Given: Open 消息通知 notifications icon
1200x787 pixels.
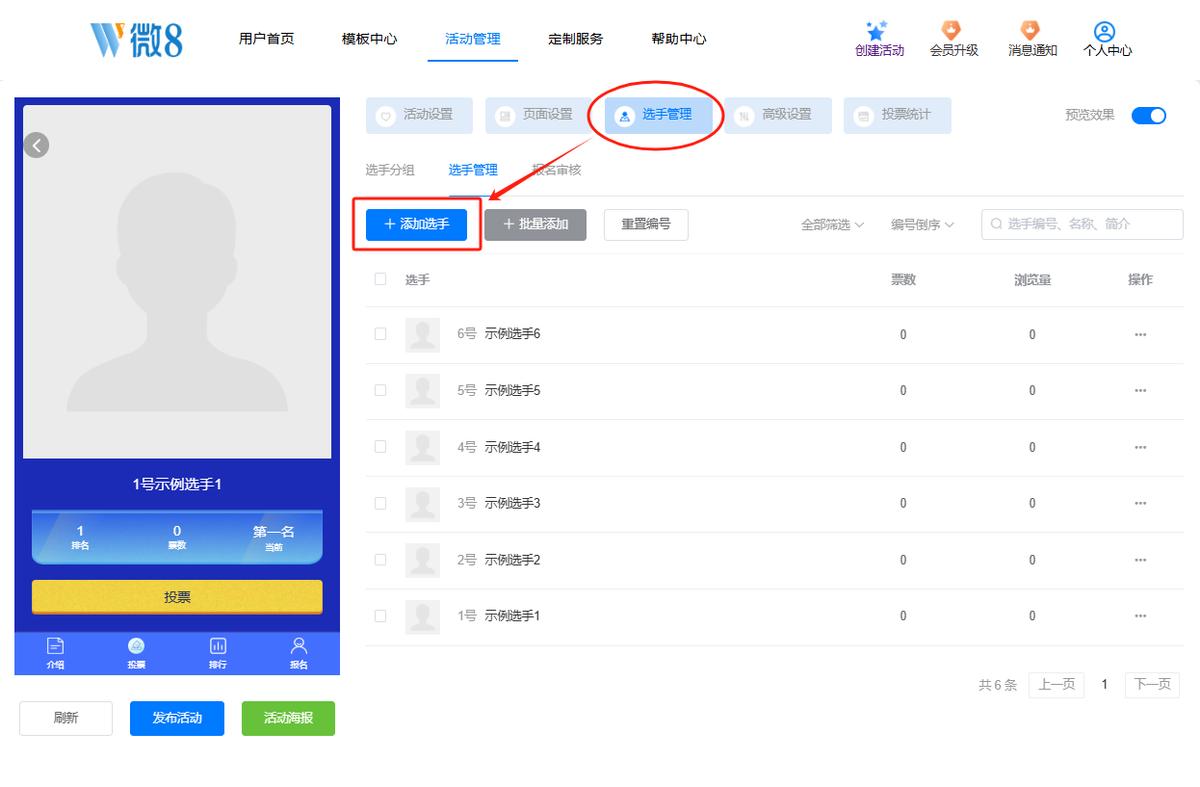Looking at the screenshot, I should click(x=1030, y=31).
